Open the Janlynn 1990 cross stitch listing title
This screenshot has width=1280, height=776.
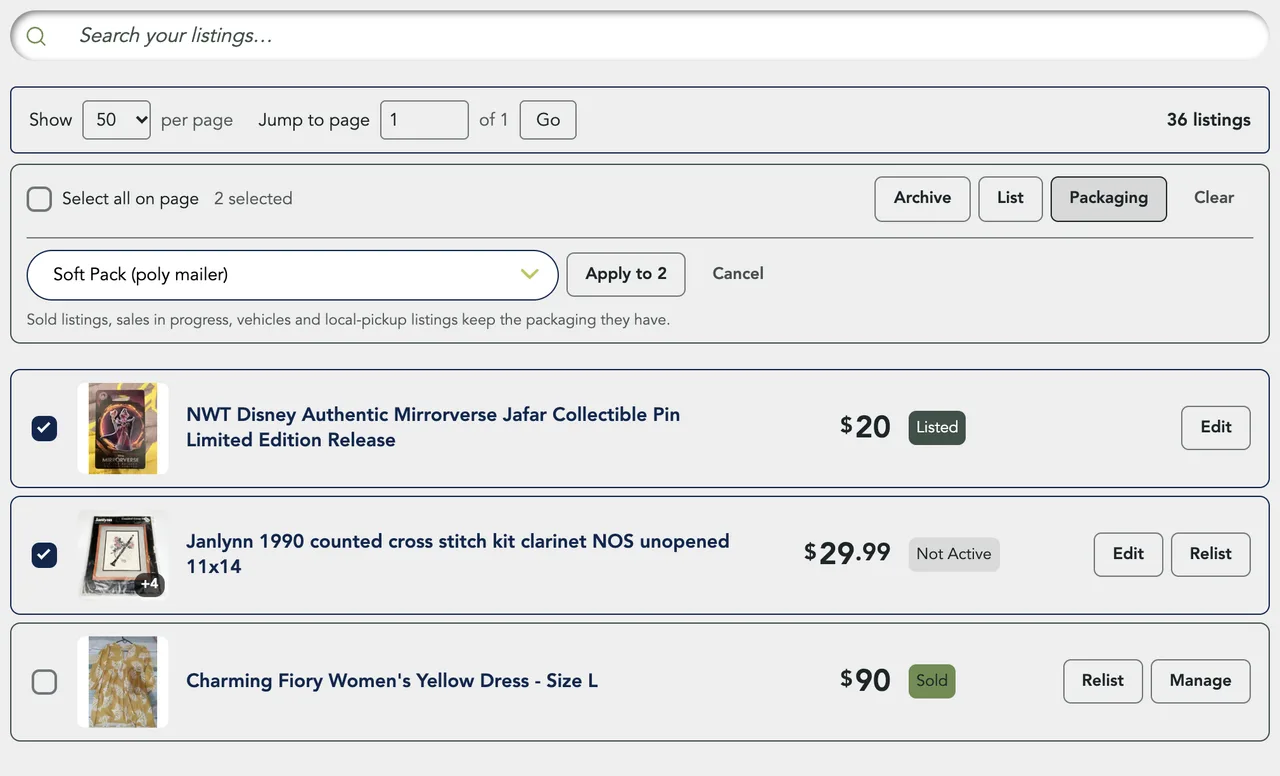[458, 554]
